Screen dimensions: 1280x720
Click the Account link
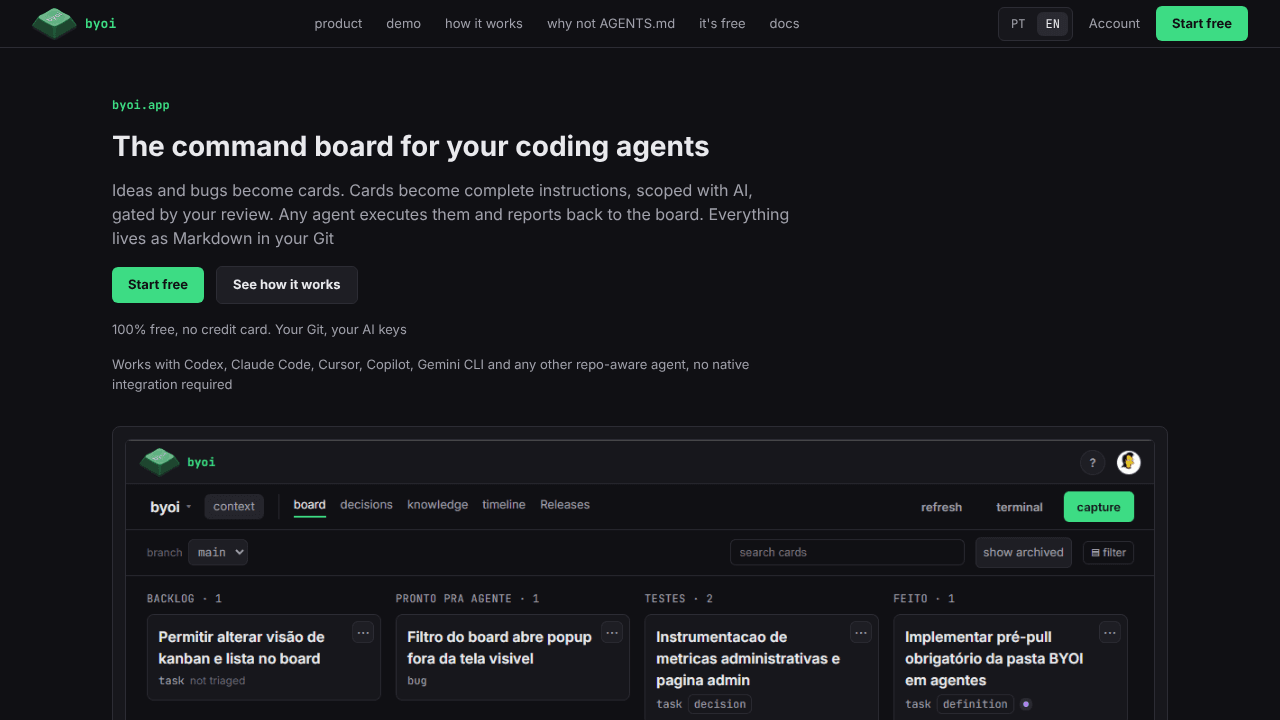[1114, 23]
